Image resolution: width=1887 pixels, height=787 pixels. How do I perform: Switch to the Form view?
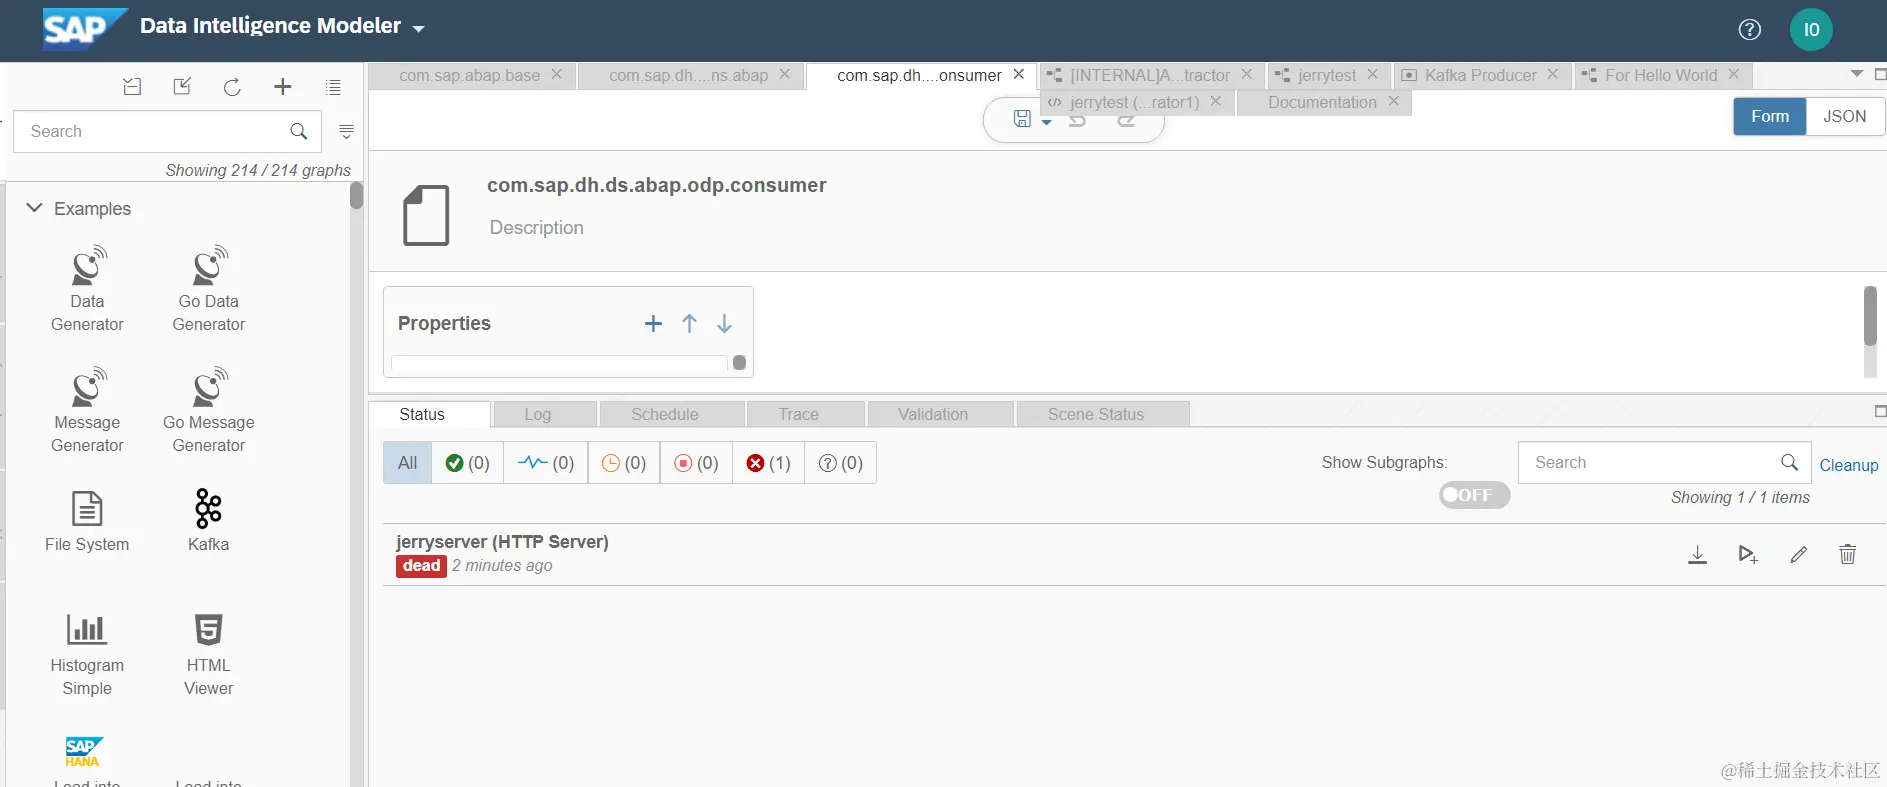1769,116
